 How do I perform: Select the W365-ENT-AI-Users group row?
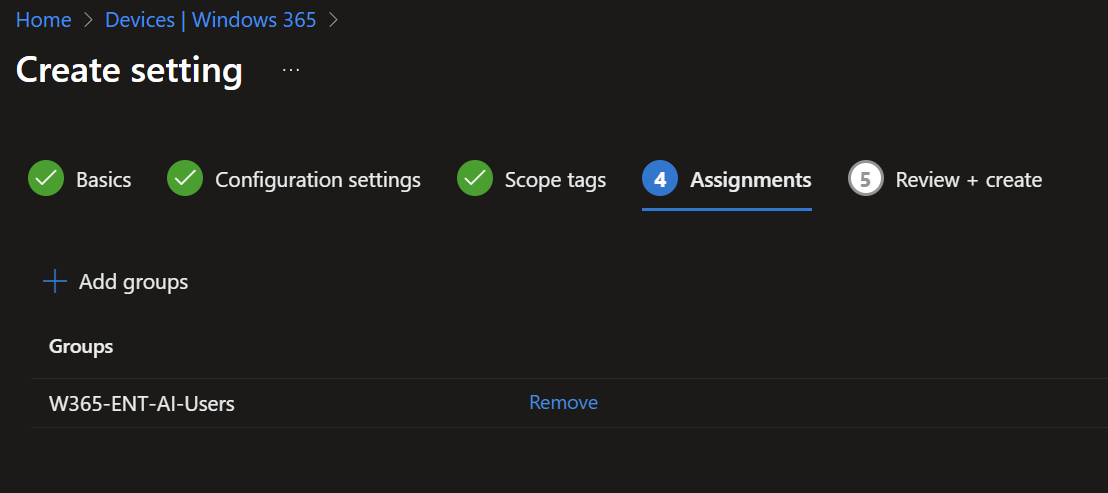tap(142, 404)
